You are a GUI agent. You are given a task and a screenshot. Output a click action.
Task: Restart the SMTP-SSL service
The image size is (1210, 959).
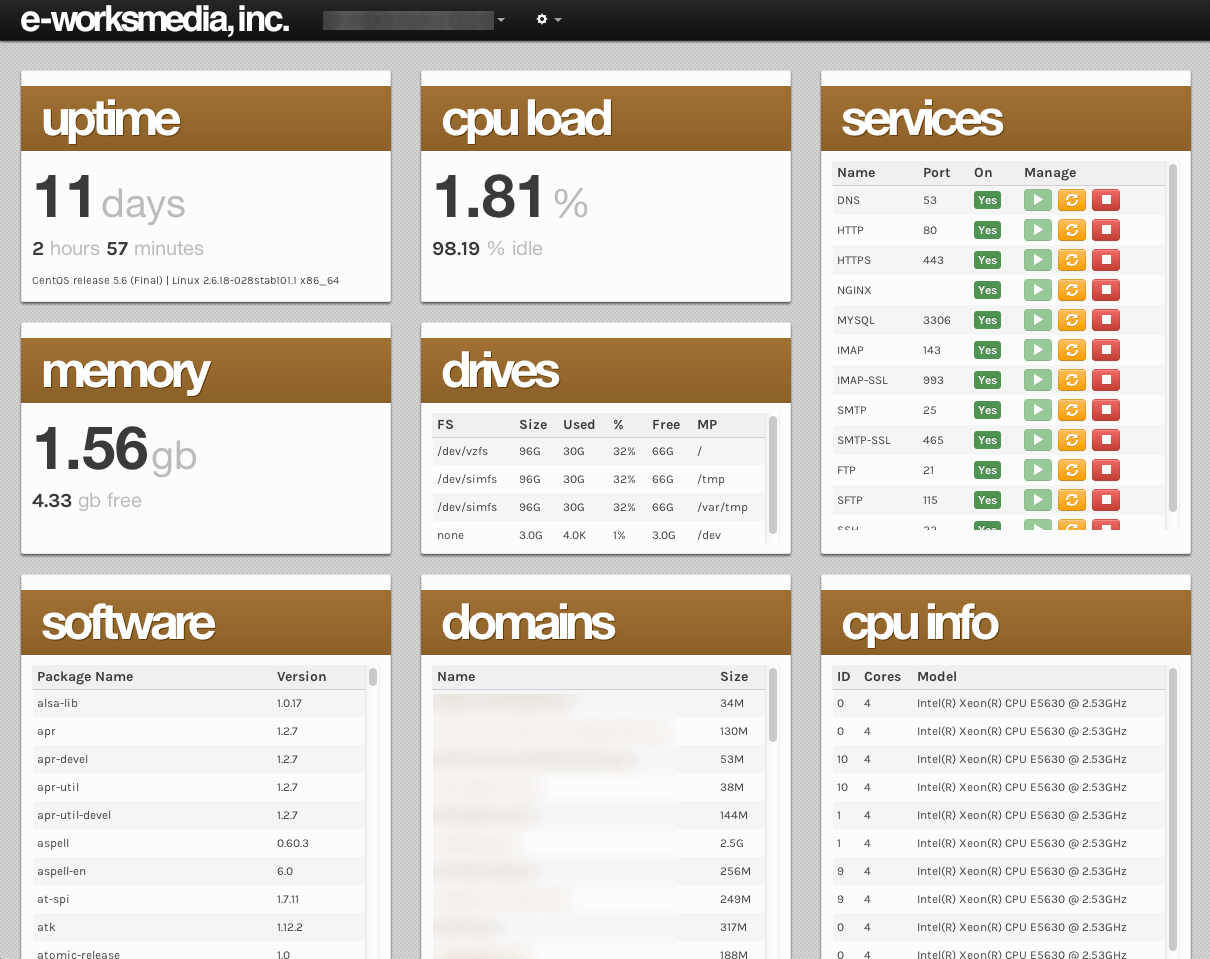point(1071,440)
